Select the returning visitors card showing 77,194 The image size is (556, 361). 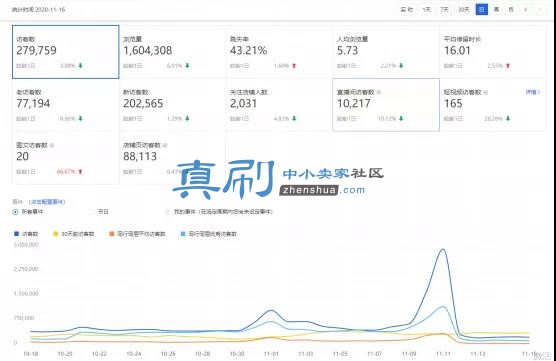tap(66, 105)
